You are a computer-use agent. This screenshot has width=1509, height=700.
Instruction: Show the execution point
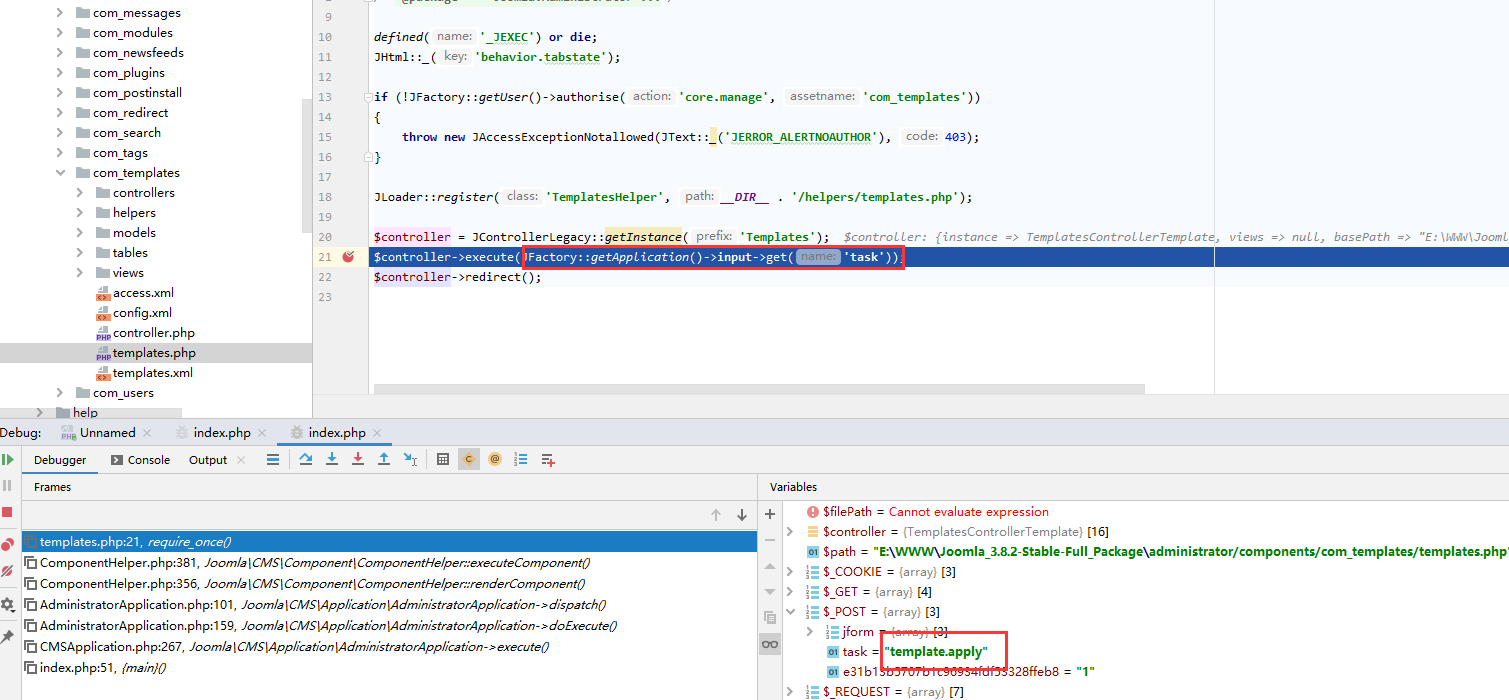click(273, 459)
